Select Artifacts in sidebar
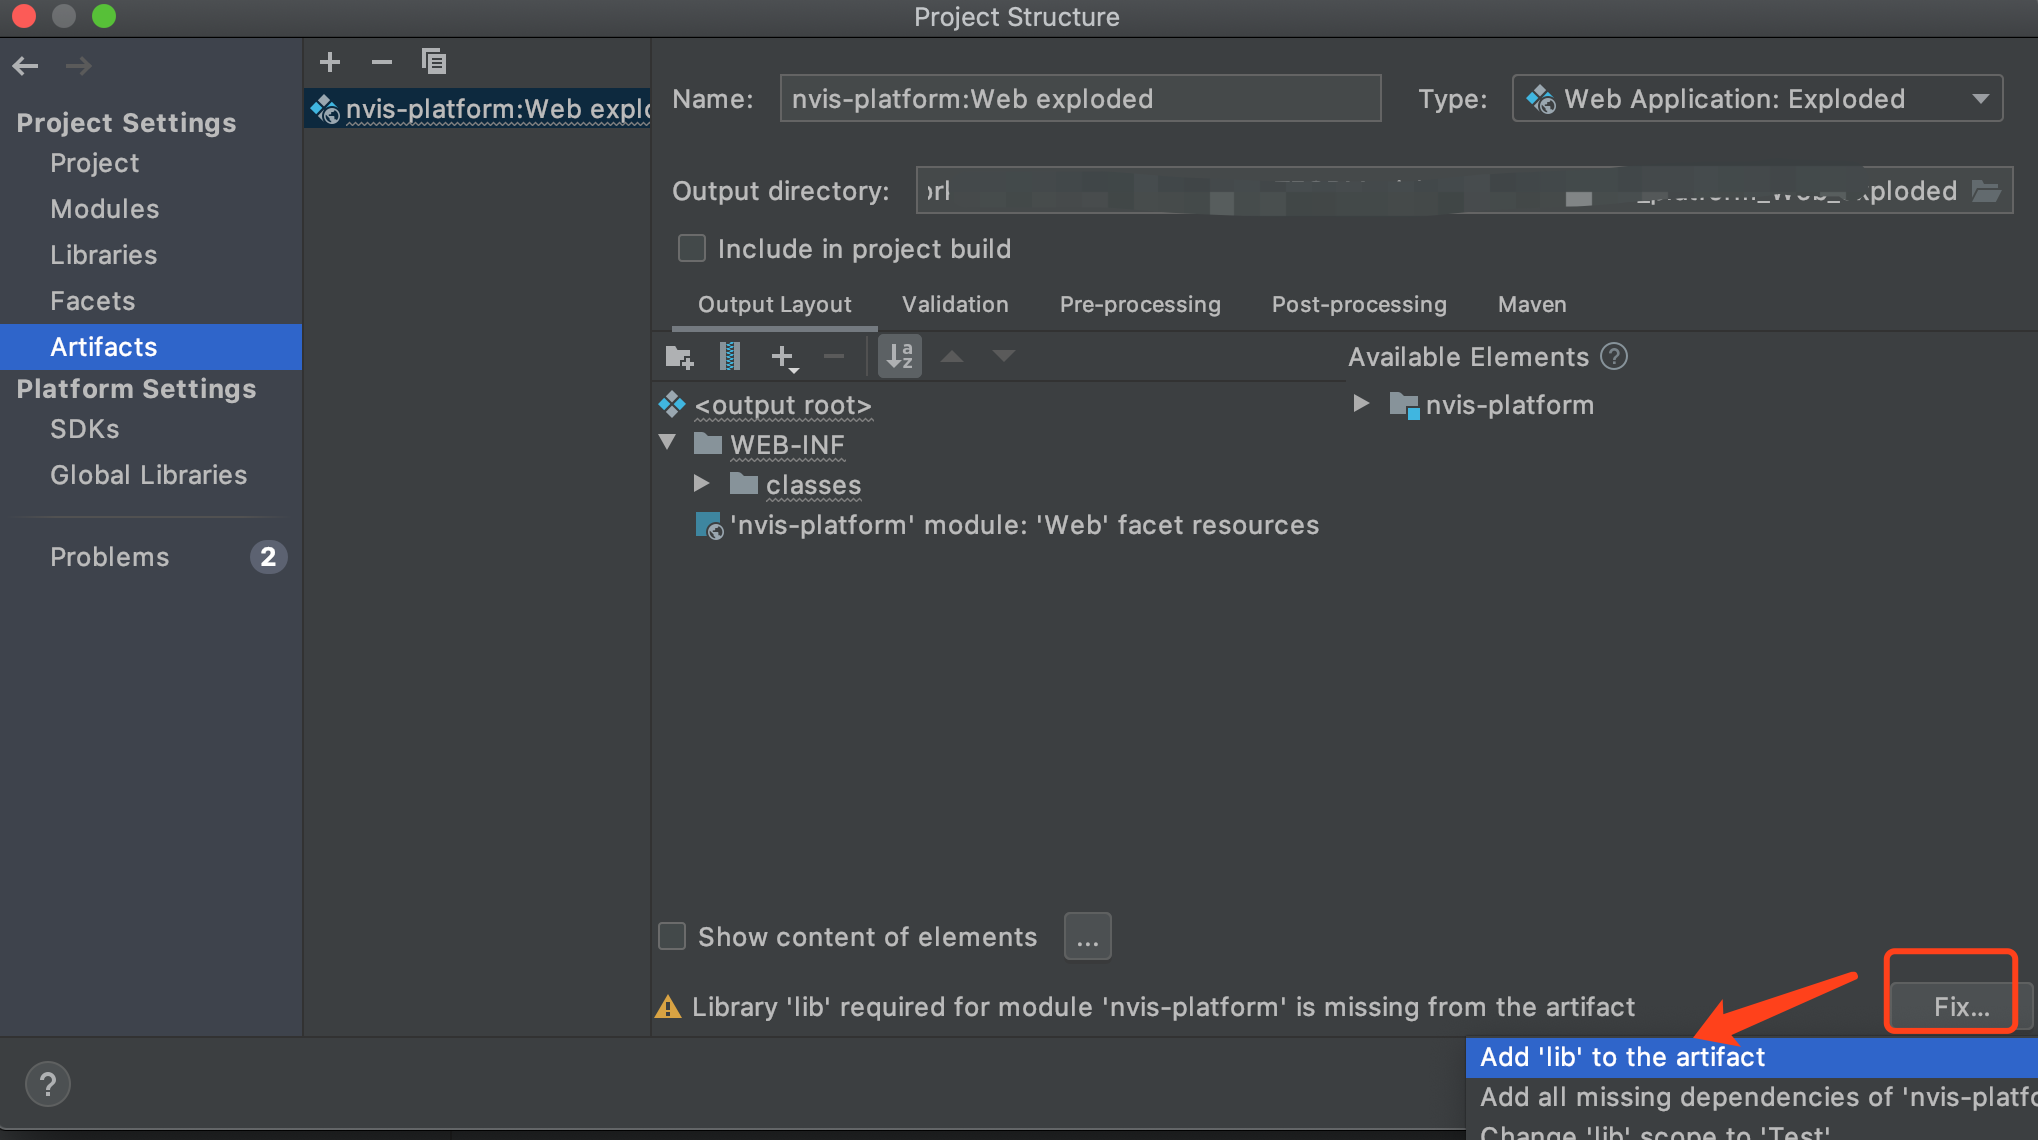Screen dimensions: 2038x1140 coord(151,347)
